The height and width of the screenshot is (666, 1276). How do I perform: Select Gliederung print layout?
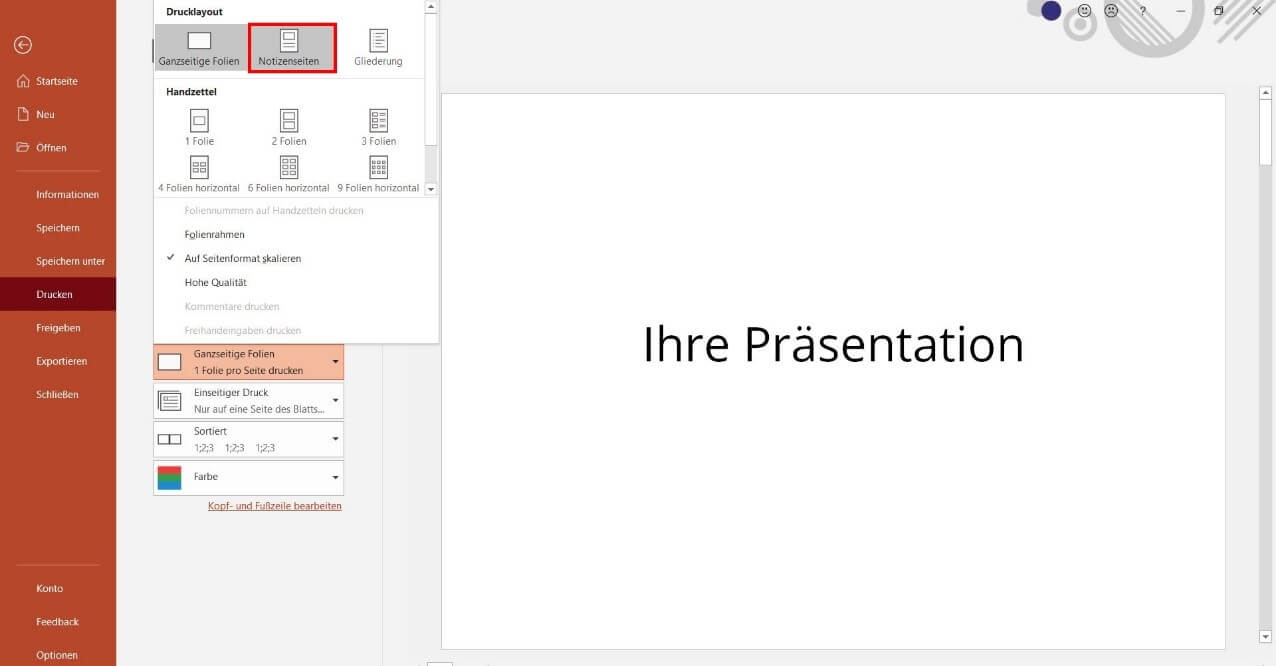(x=378, y=48)
